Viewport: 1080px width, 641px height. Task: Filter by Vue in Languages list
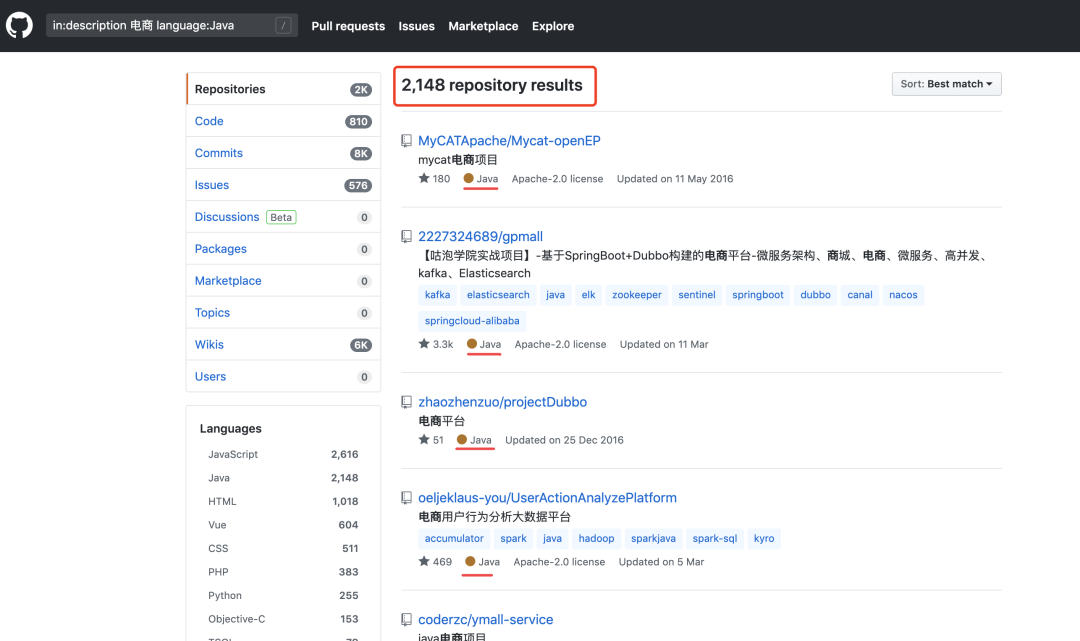coord(283,525)
